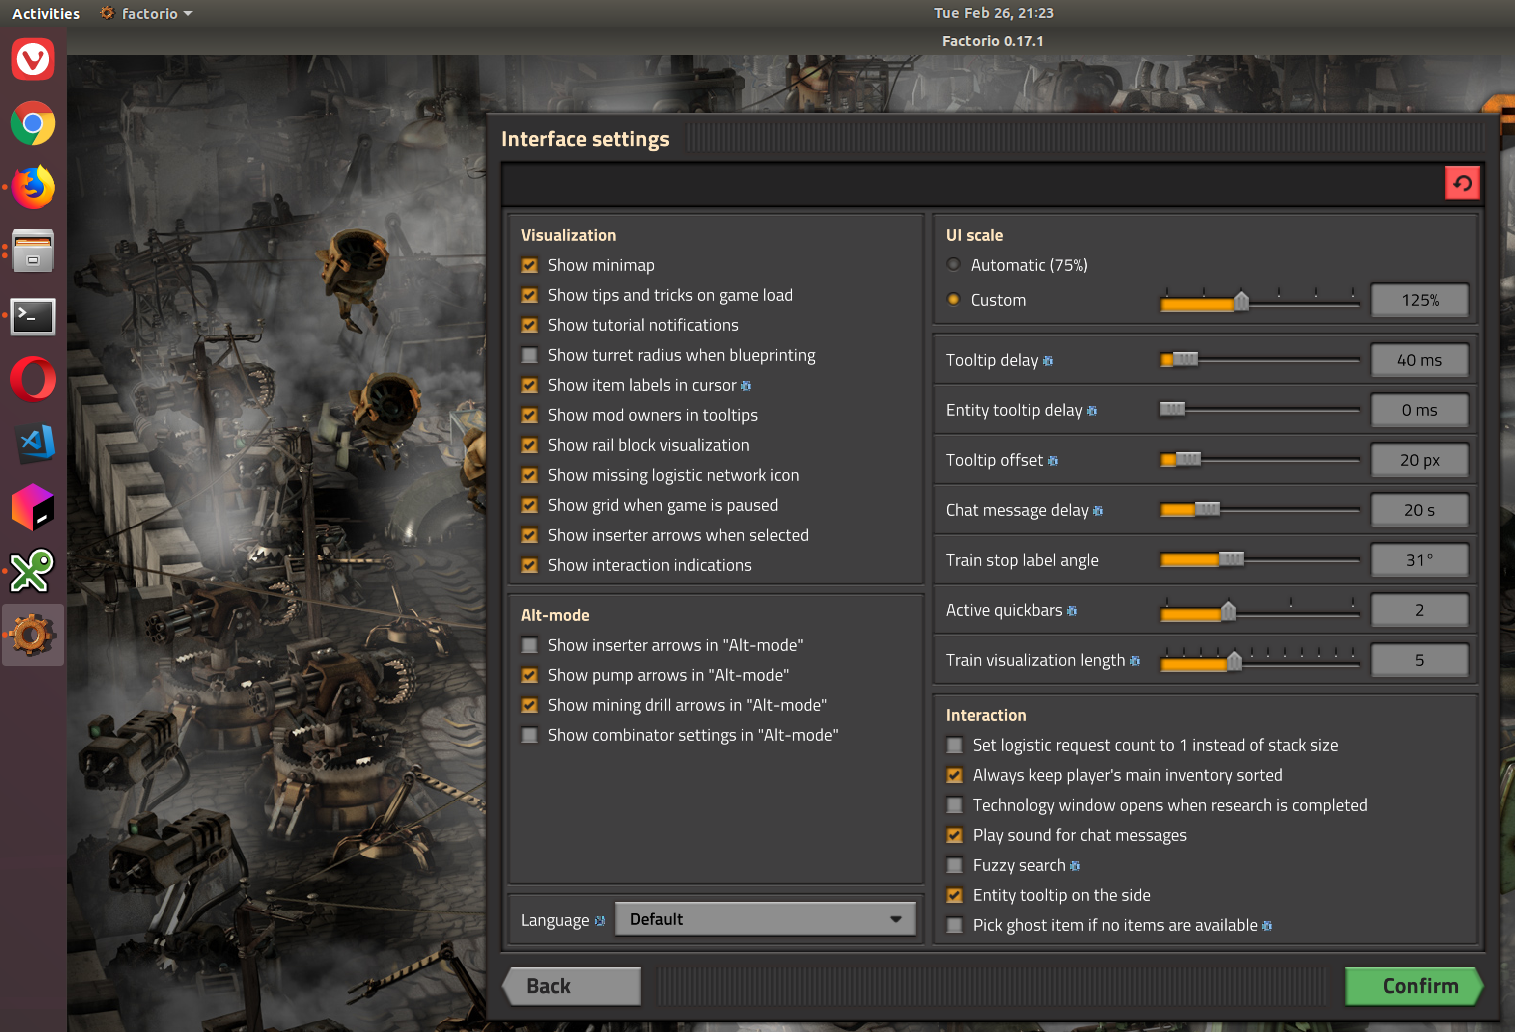Open Terminal from the dock
1515x1032 pixels.
point(33,316)
